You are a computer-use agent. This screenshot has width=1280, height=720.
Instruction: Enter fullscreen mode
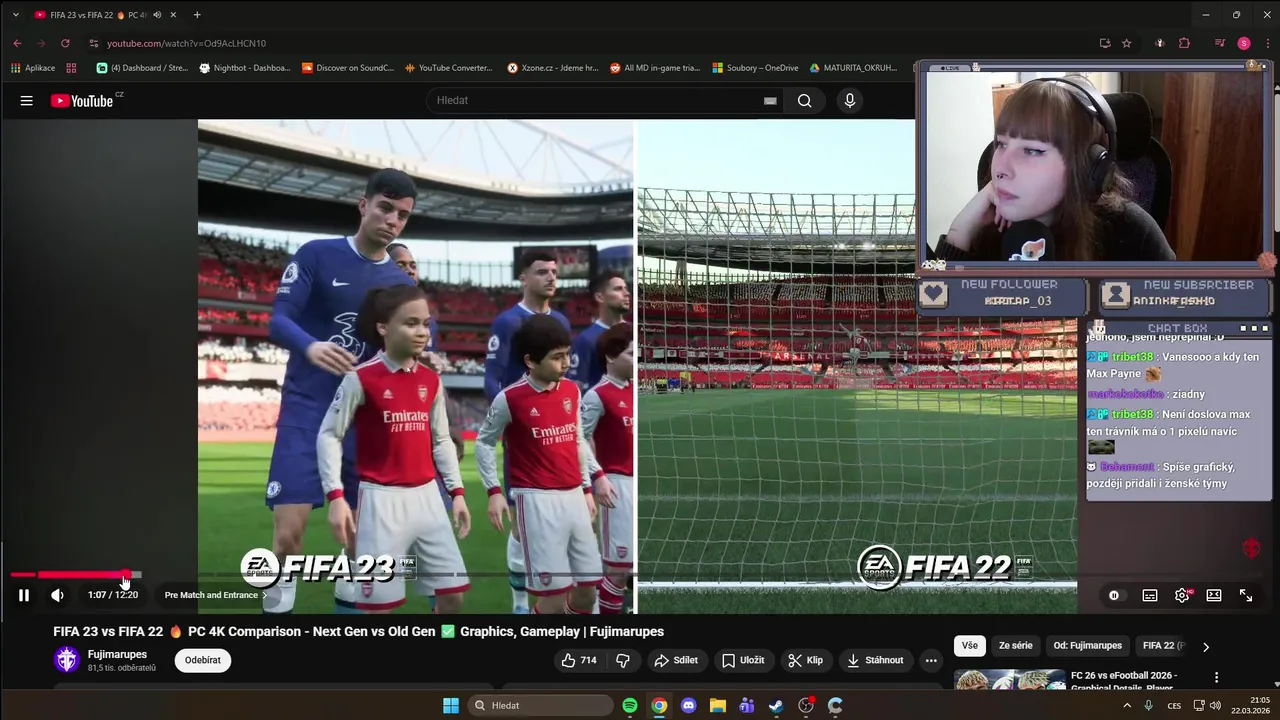coord(1246,595)
